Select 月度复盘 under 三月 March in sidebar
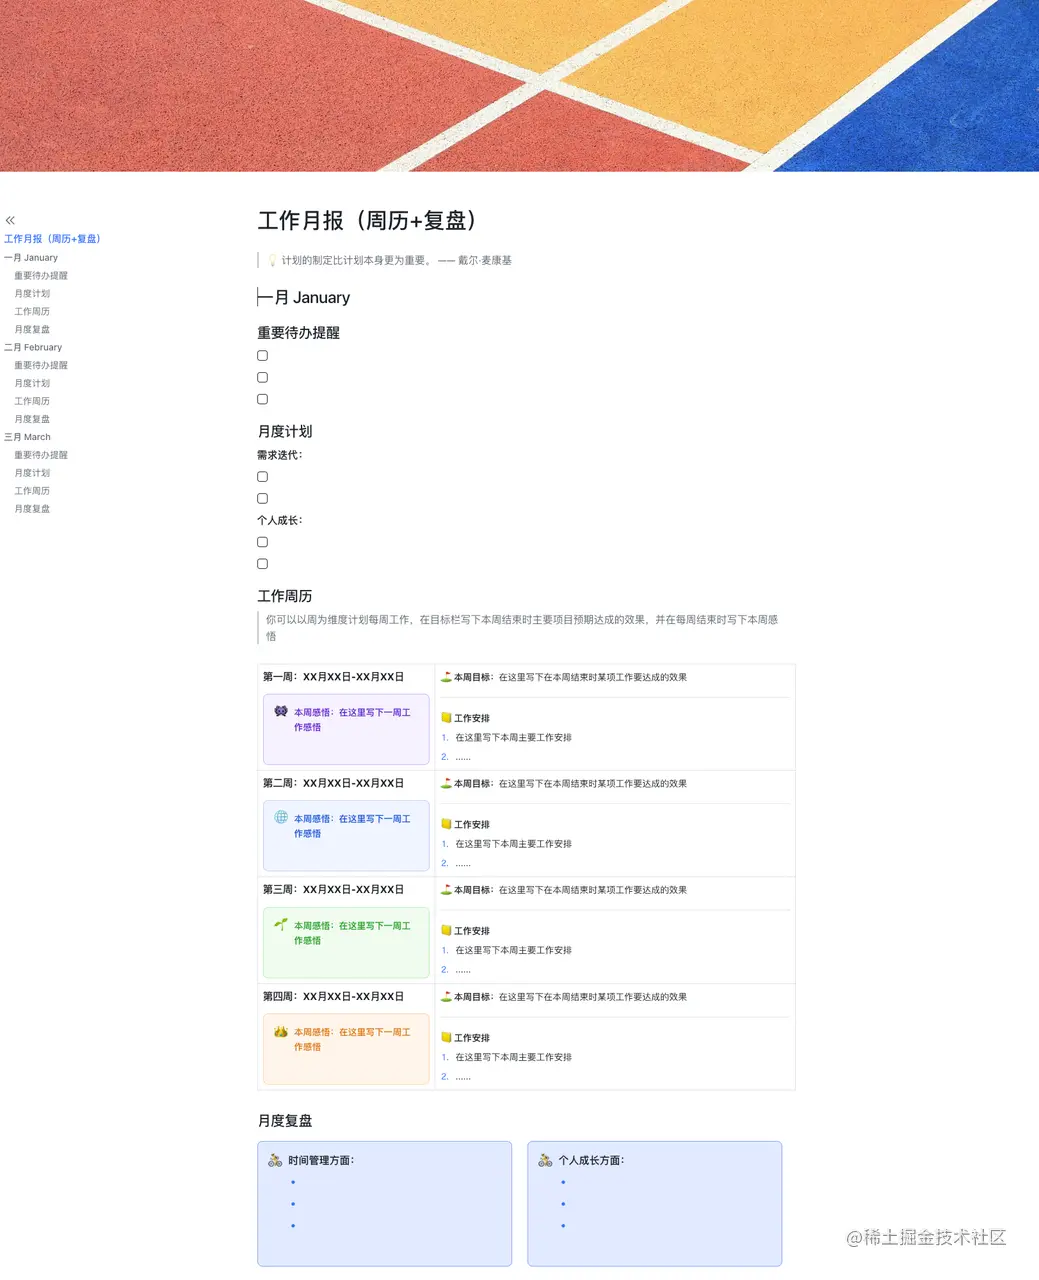Image resolution: width=1039 pixels, height=1280 pixels. tap(31, 508)
